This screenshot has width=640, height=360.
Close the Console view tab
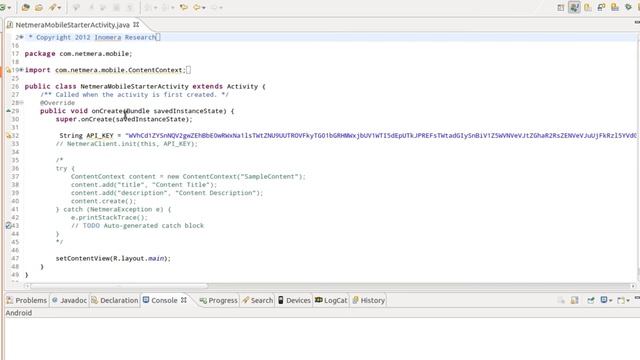[x=184, y=300]
